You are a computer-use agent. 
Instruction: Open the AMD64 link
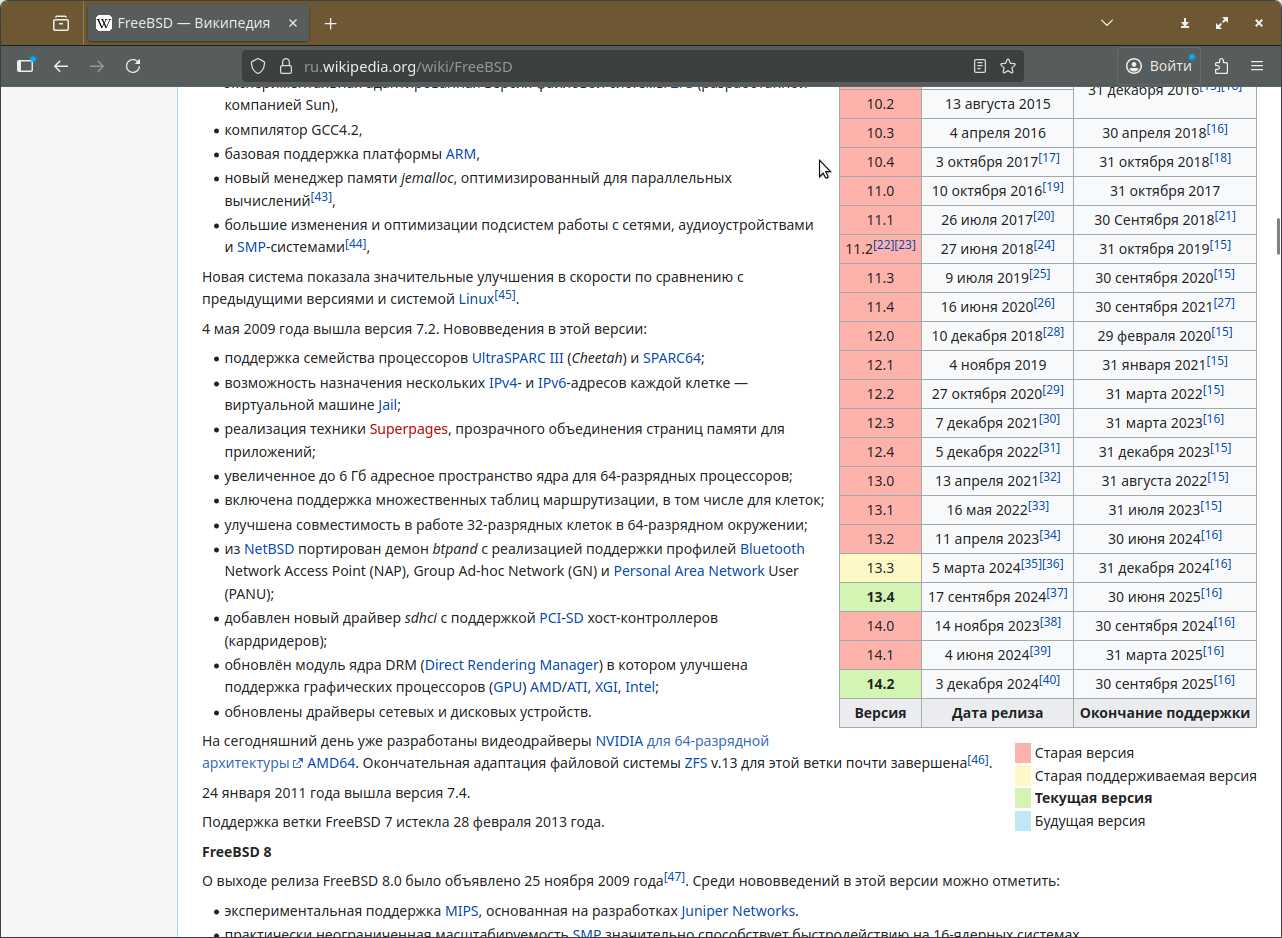(x=331, y=763)
